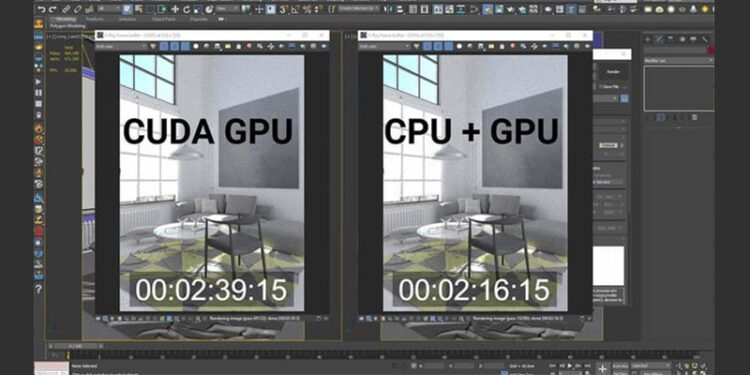Click the pink MAXScript listener box
Screen dimensions: 750x375
pyautogui.click(x=51, y=366)
